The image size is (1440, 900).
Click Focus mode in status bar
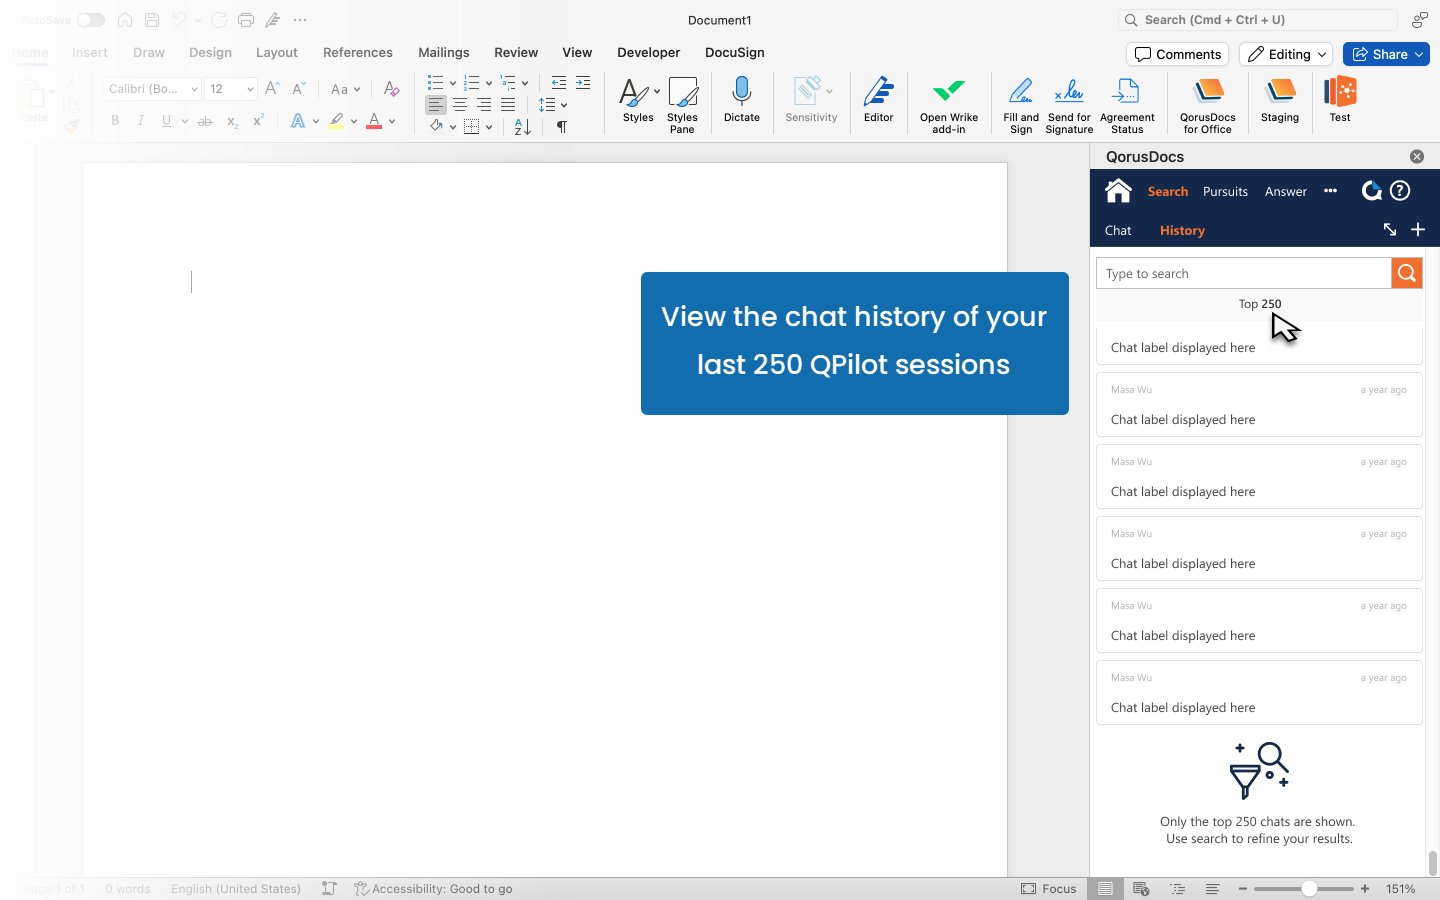1048,888
